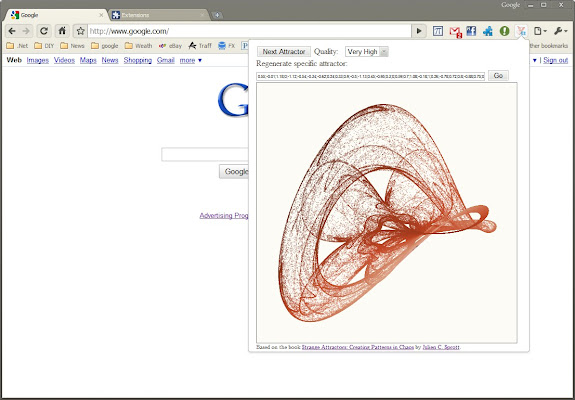Screen dimensions: 575x400
Task: Expand Google's more menu
Action: point(191,60)
